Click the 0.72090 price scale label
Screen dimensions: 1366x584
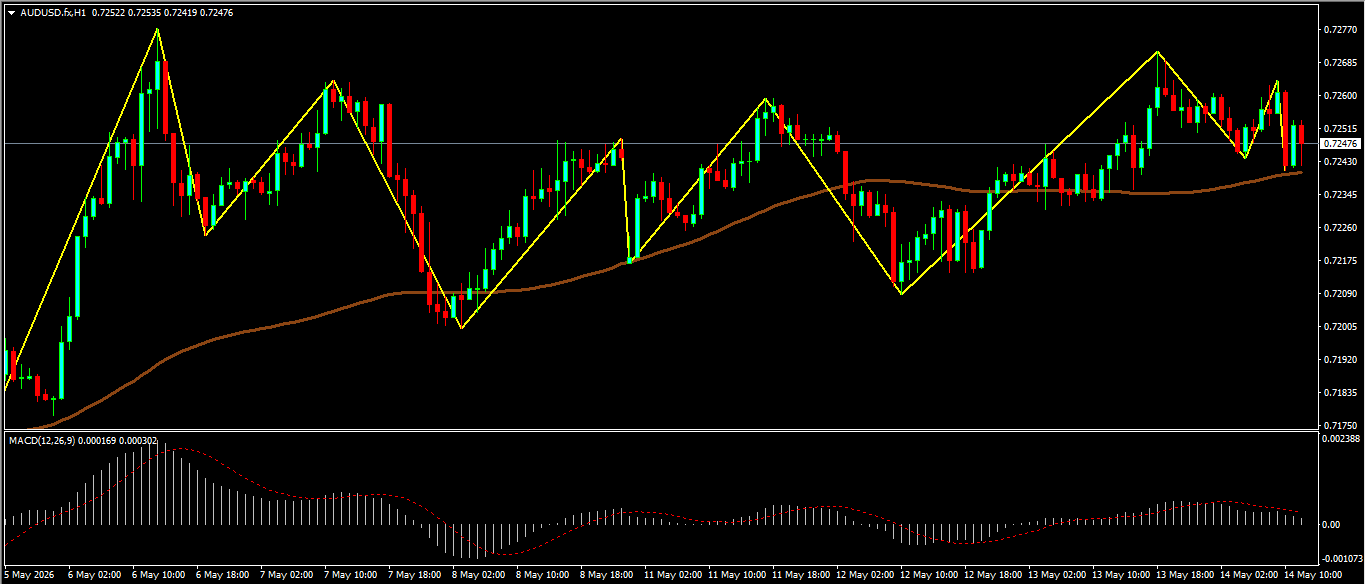[x=1338, y=294]
